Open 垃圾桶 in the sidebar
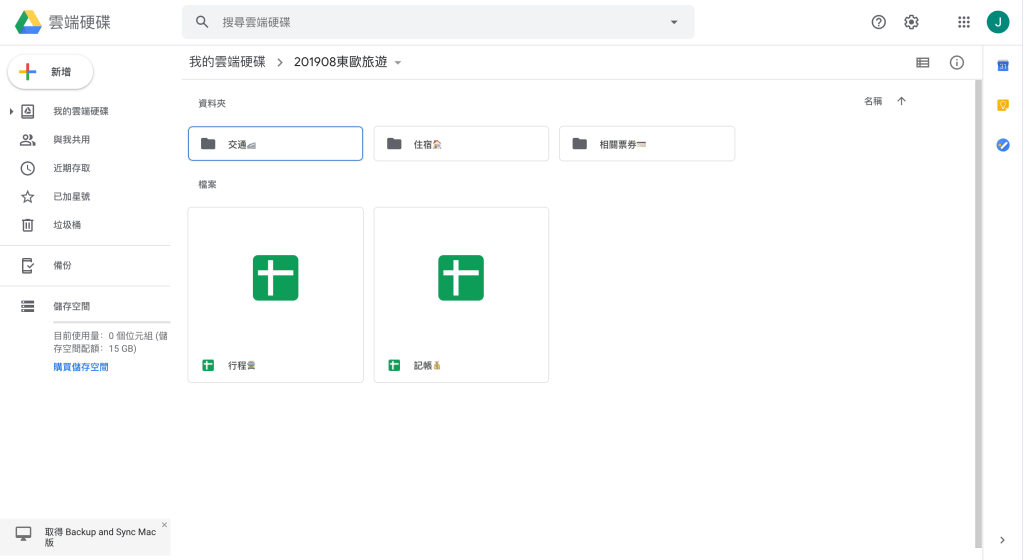 click(x=67, y=225)
